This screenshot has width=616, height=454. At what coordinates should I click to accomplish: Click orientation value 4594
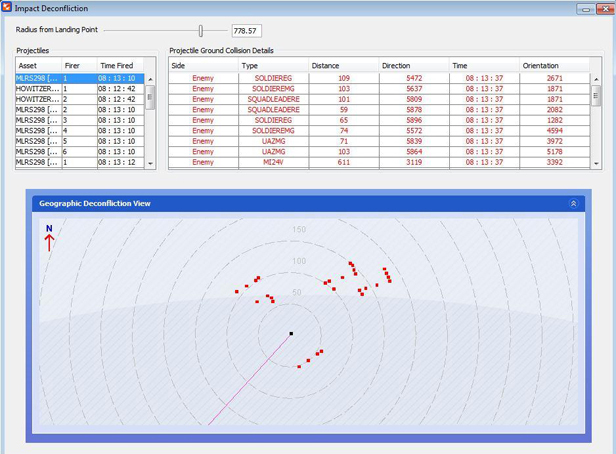555,131
